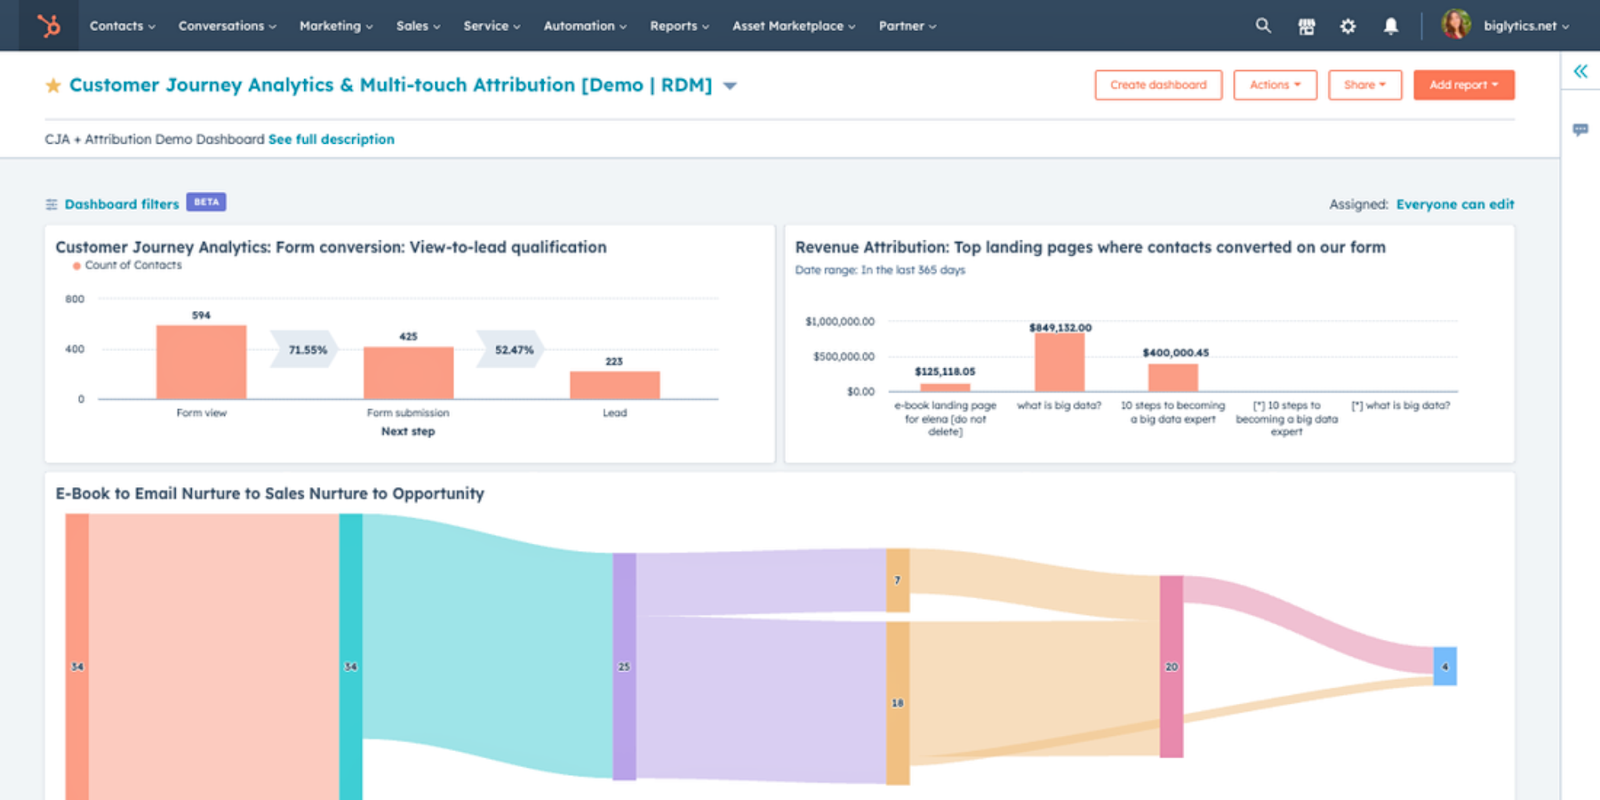The image size is (1600, 800).
Task: Click the Form view bar showing 594
Action: (x=201, y=362)
